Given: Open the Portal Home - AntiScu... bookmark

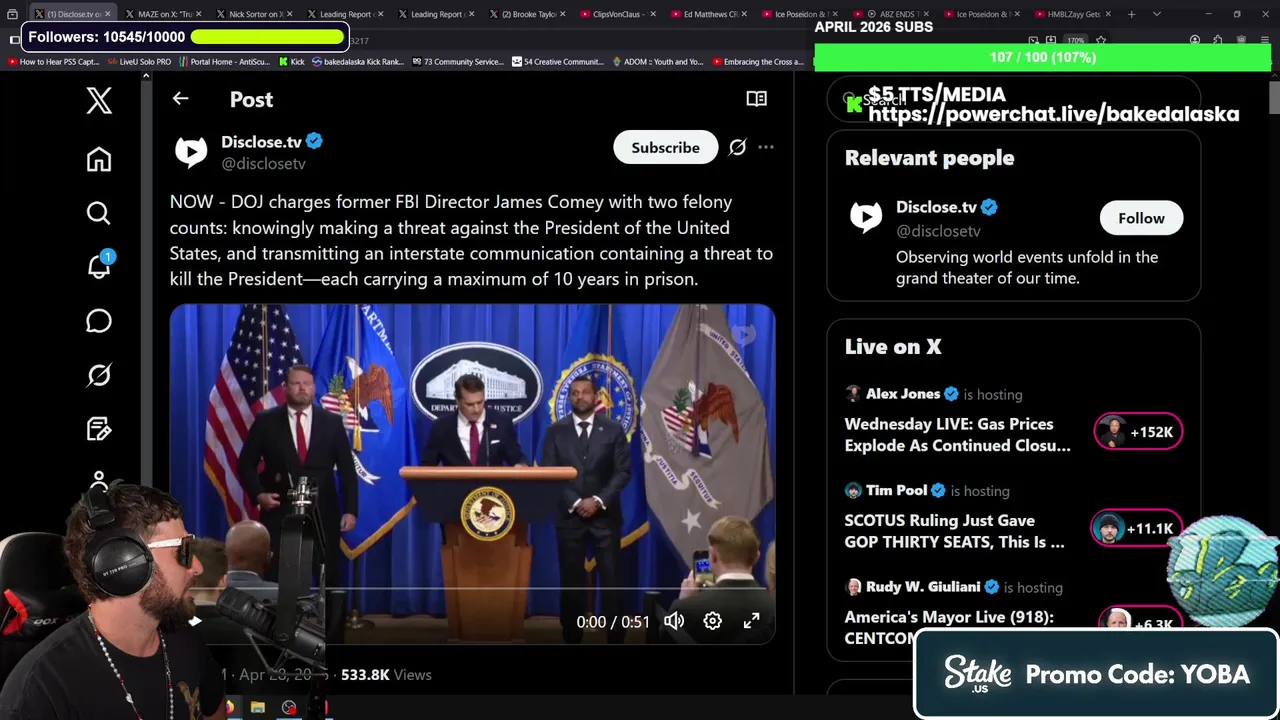Looking at the screenshot, I should (x=224, y=62).
